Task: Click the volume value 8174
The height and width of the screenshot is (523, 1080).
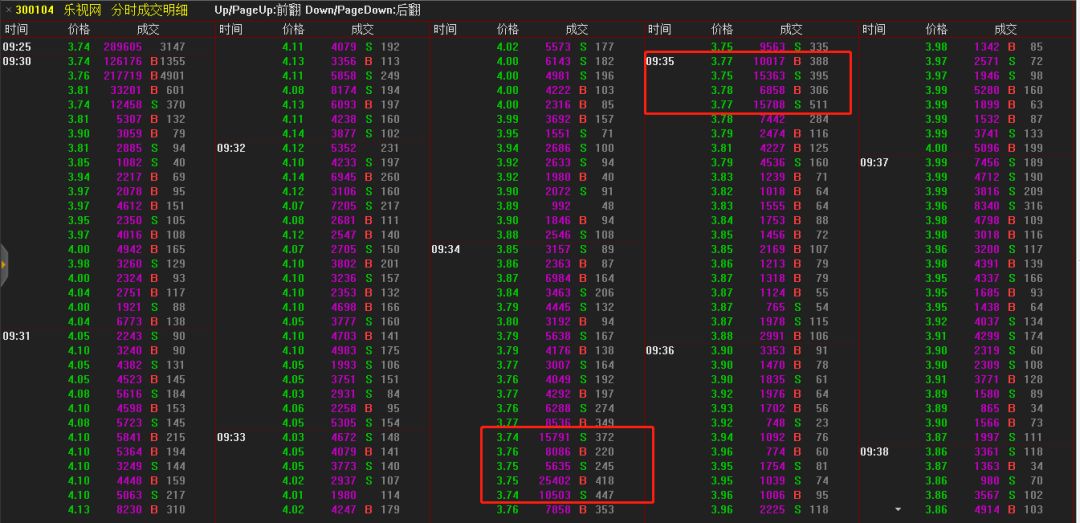Action: pyautogui.click(x=344, y=90)
